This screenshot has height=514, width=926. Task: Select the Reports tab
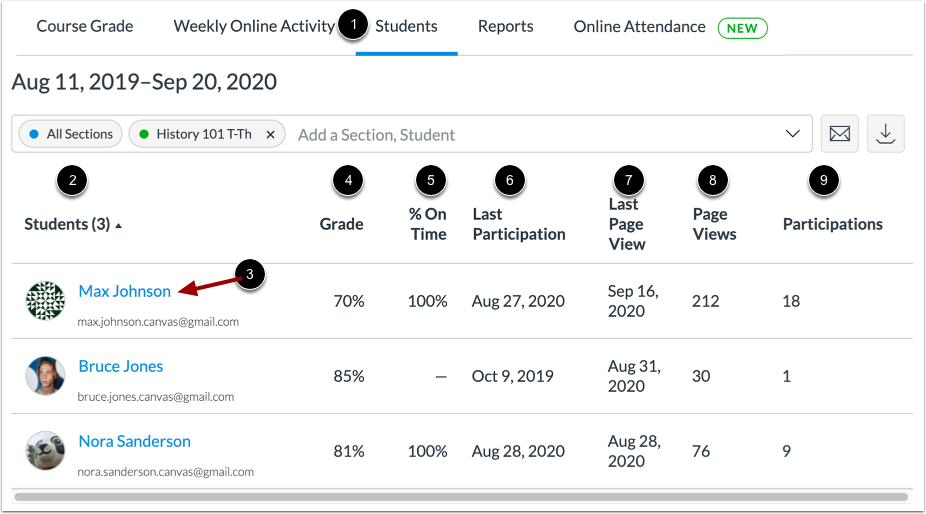tap(505, 27)
